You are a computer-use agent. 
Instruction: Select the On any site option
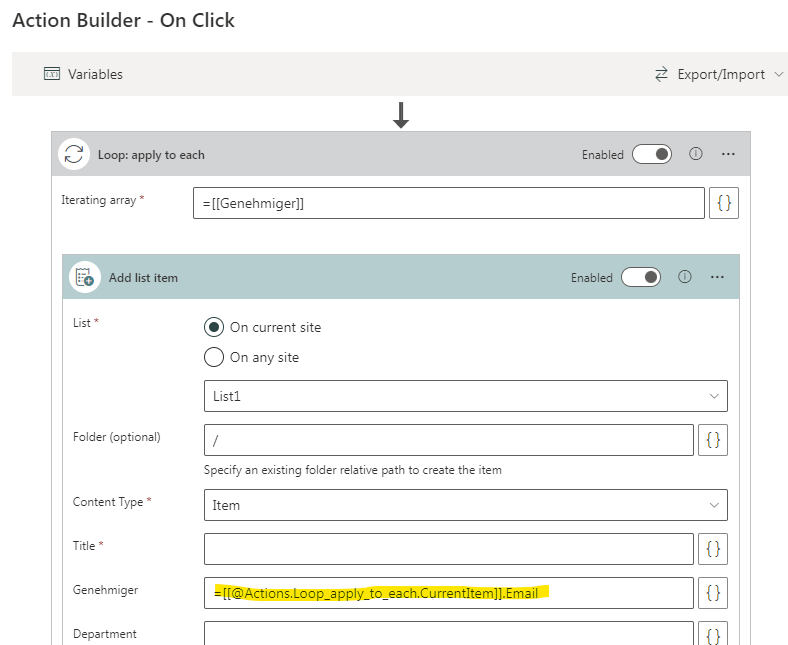(214, 357)
